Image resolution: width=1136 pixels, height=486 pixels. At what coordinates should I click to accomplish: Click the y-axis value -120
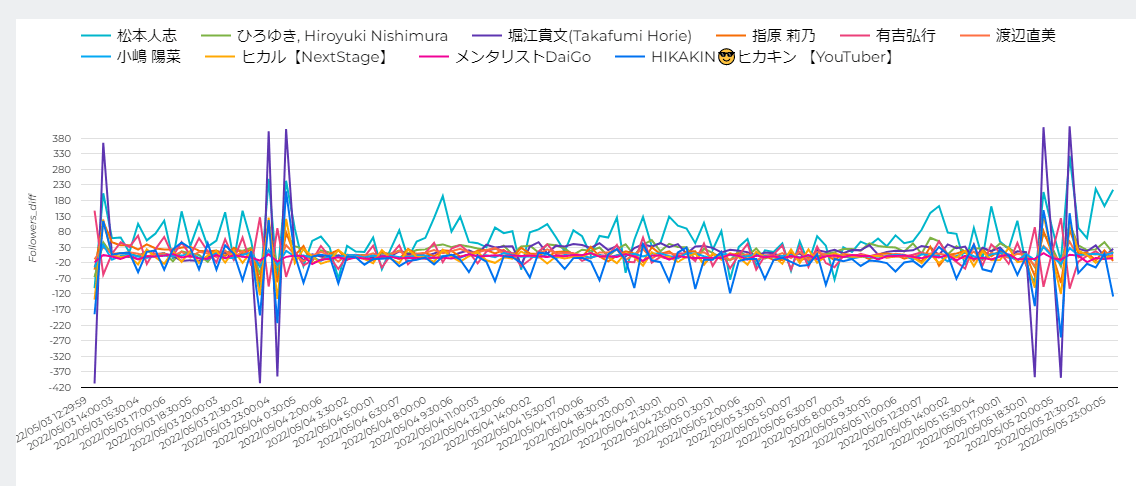(59, 294)
